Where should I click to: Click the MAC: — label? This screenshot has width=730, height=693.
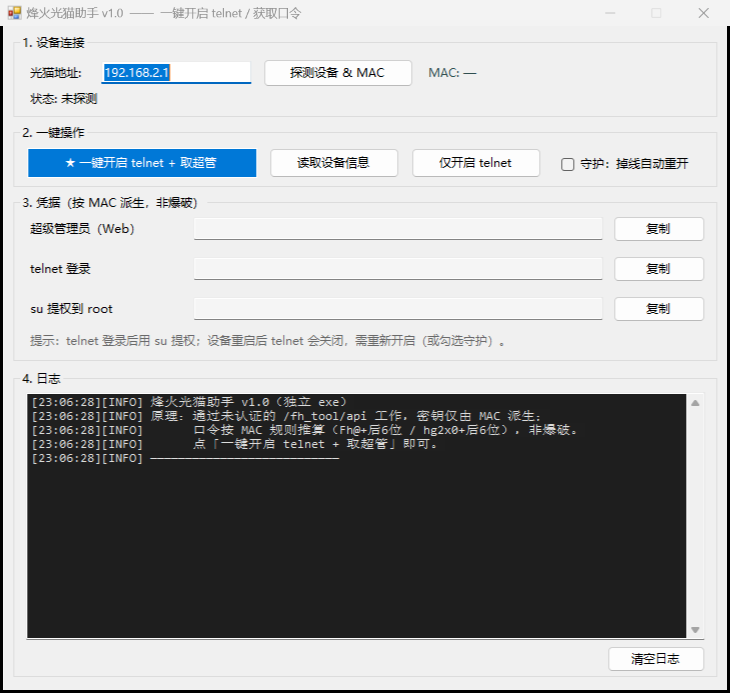coord(452,73)
